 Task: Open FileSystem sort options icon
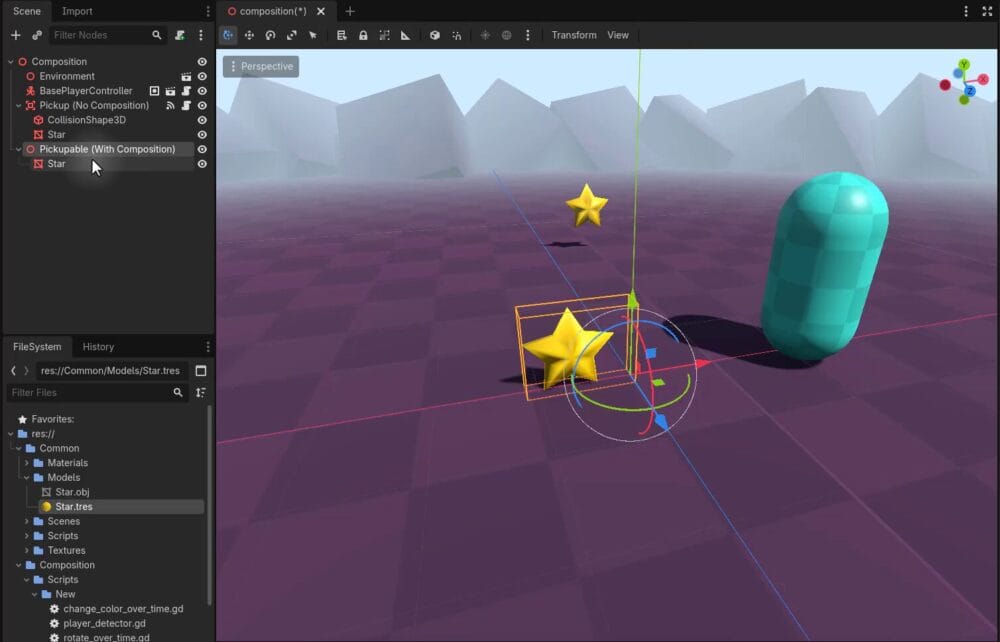pyautogui.click(x=201, y=393)
